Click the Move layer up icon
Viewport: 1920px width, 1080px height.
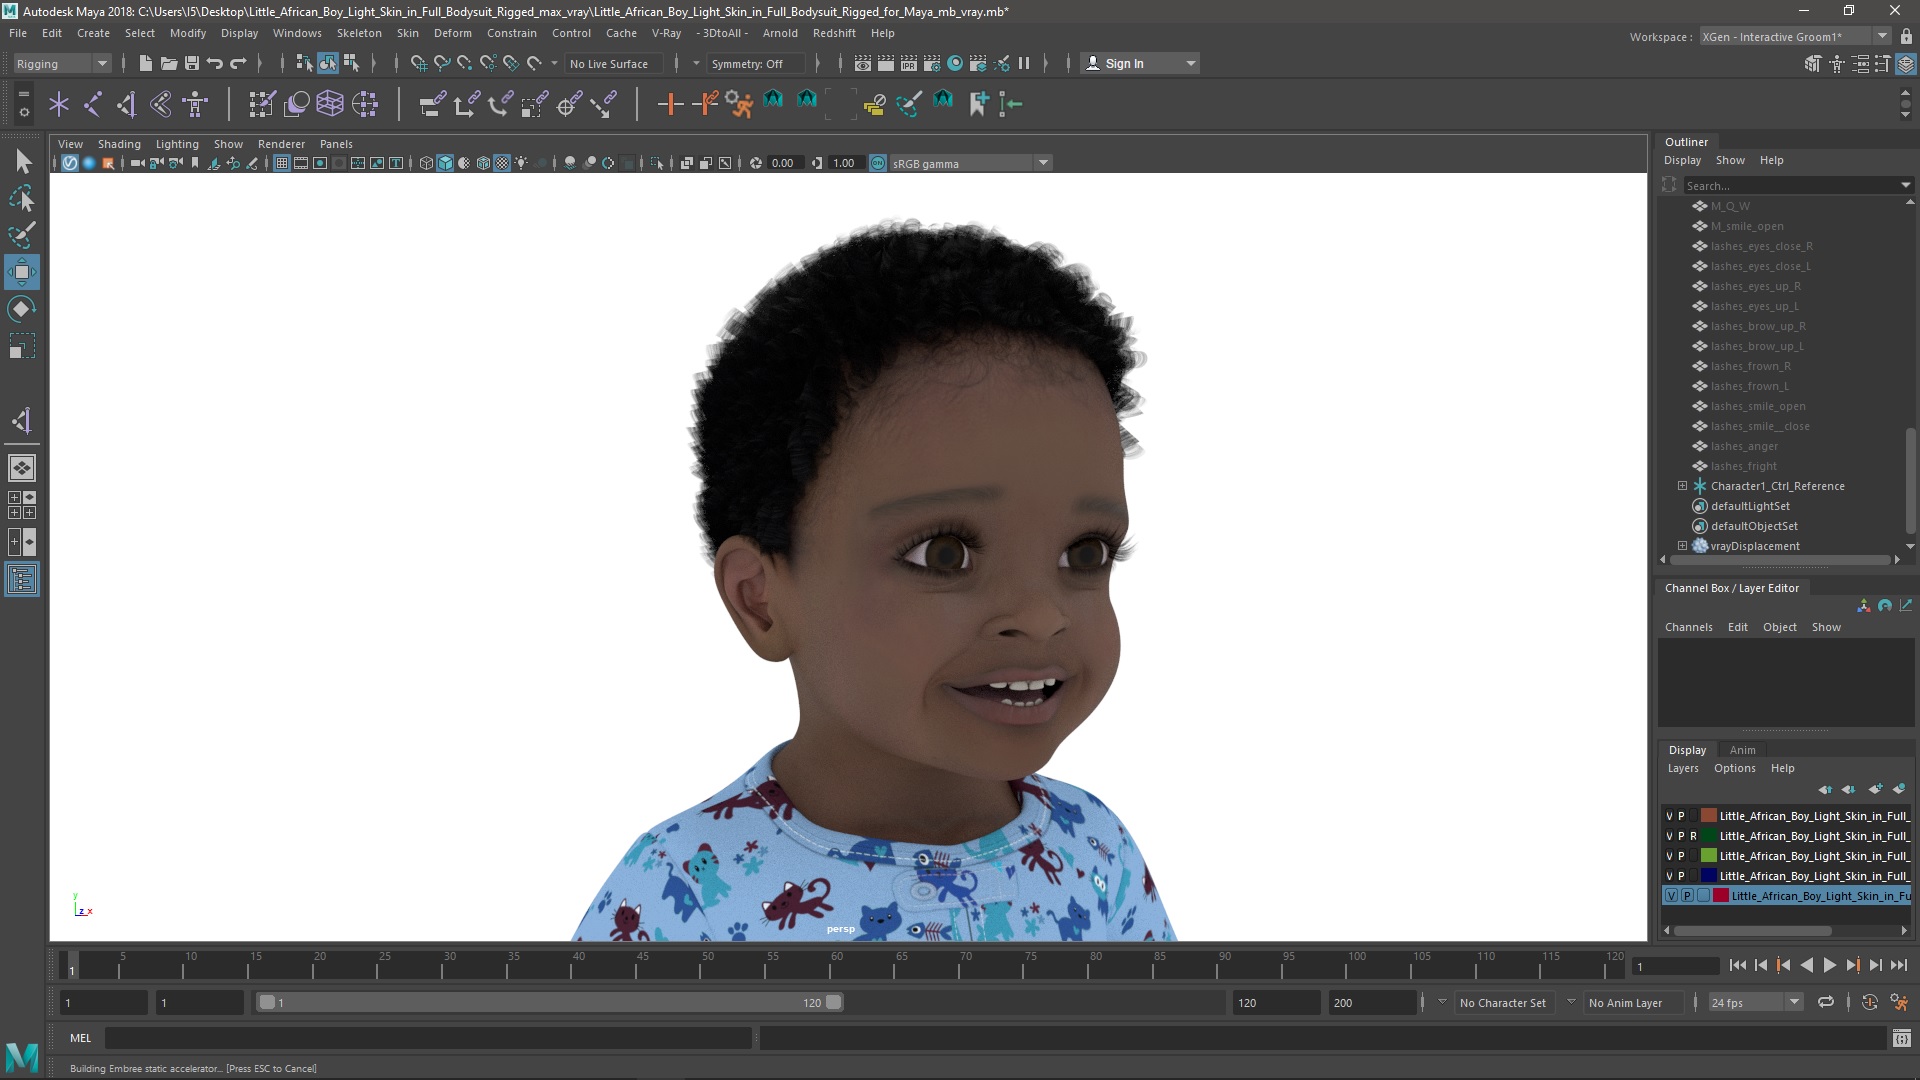[1825, 789]
